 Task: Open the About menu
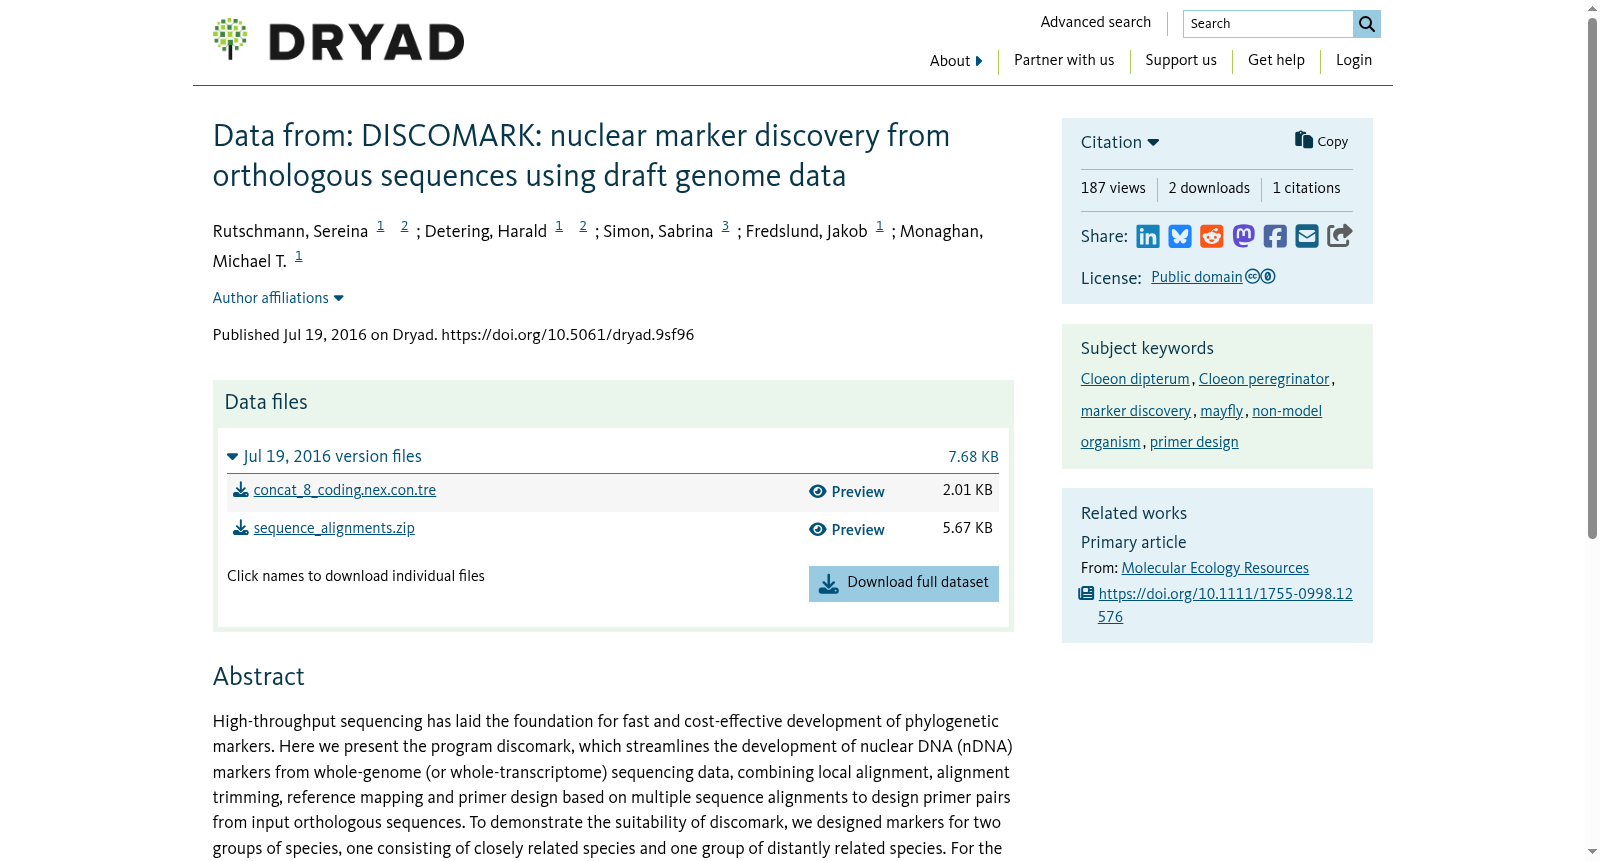(x=956, y=61)
